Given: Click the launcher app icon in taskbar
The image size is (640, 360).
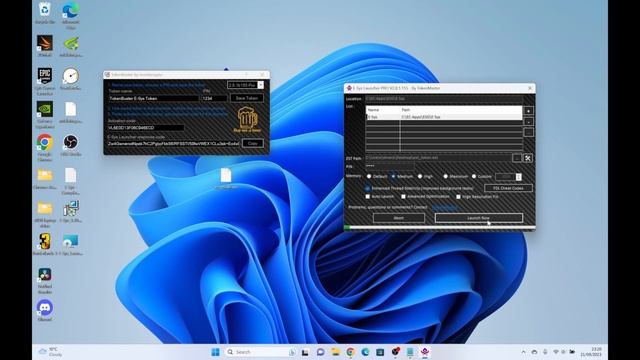Looking at the screenshot, I should point(425,352).
